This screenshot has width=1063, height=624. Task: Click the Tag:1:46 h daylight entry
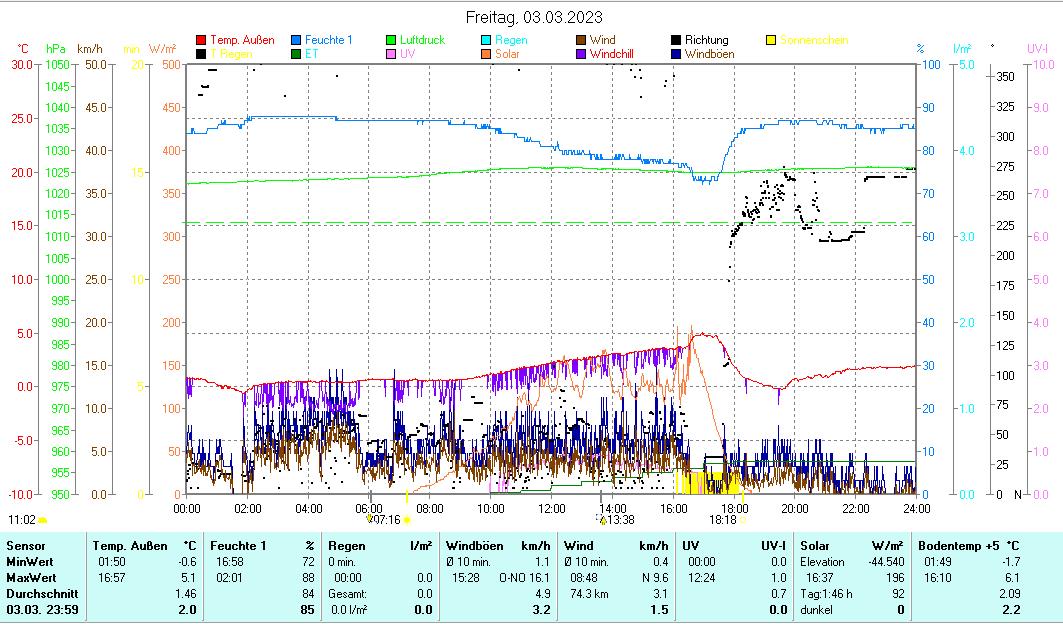(826, 593)
